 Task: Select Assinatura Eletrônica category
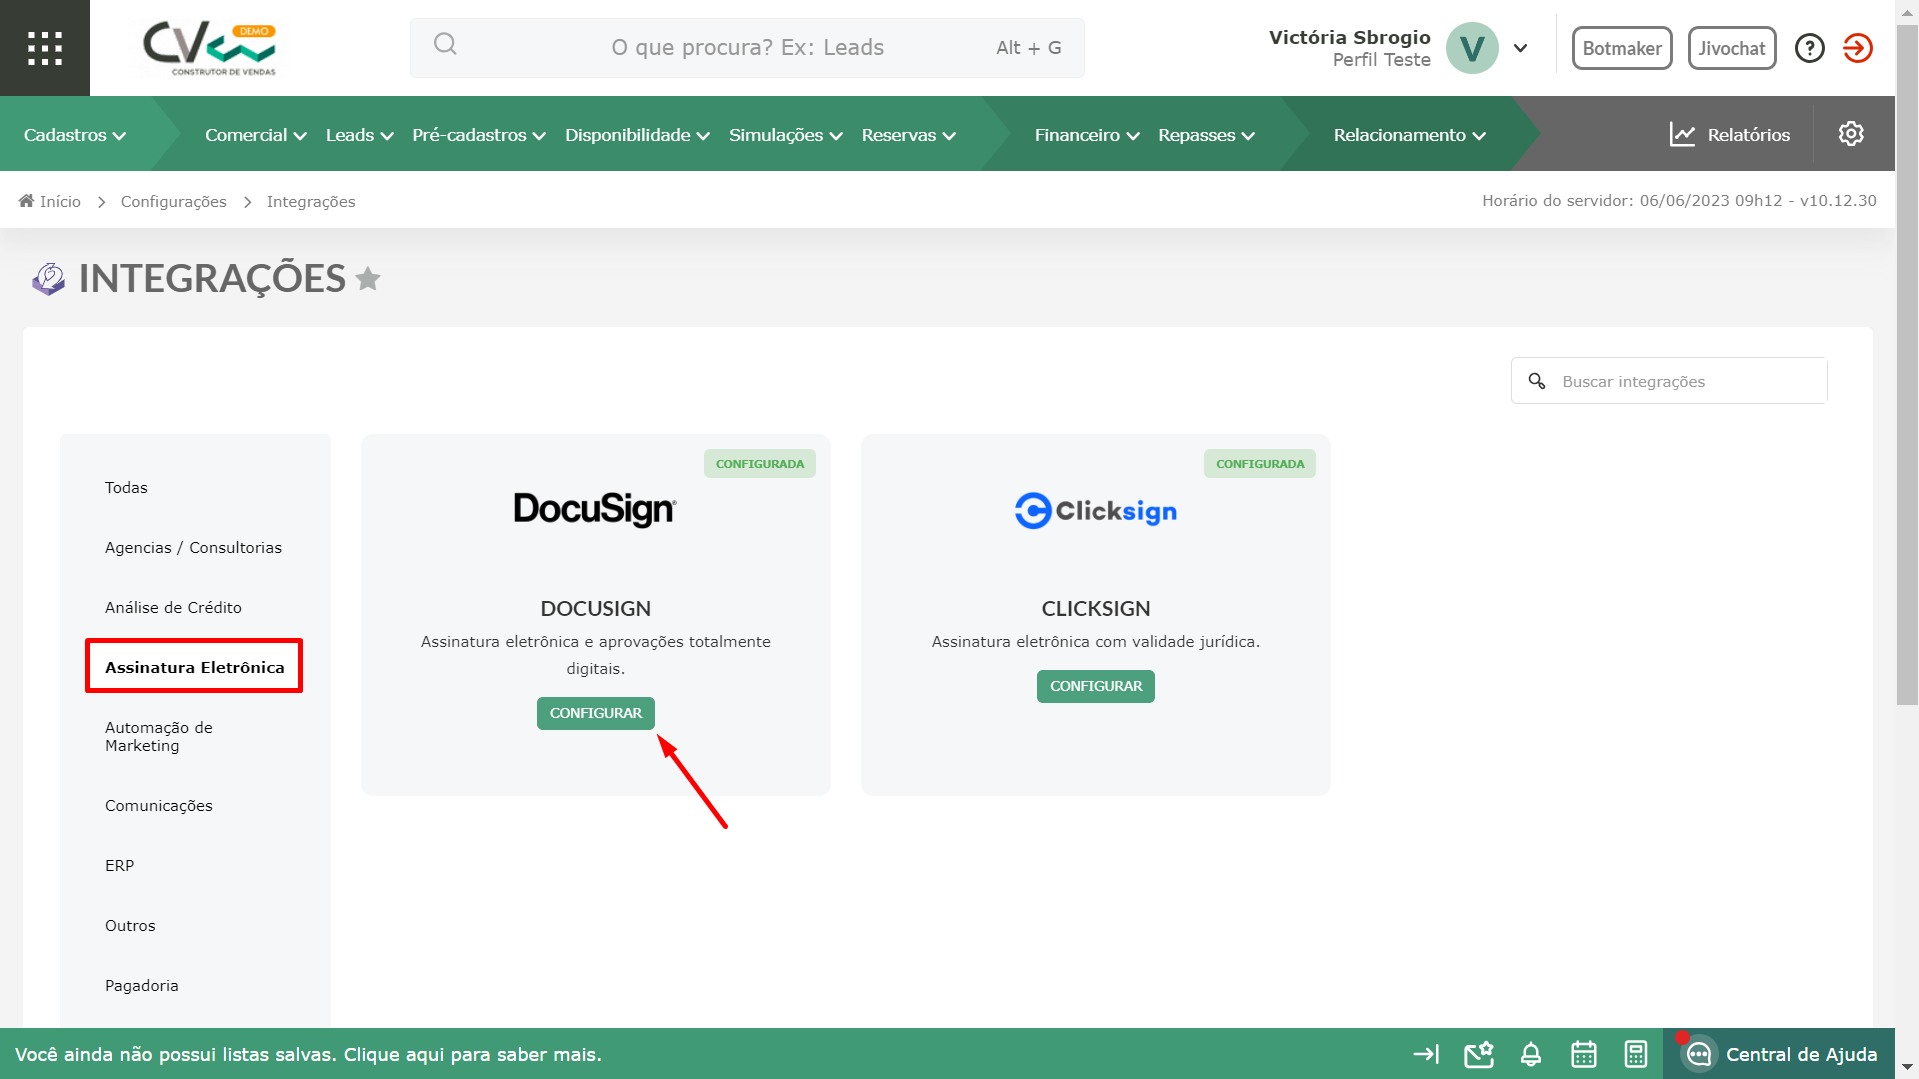pos(194,667)
